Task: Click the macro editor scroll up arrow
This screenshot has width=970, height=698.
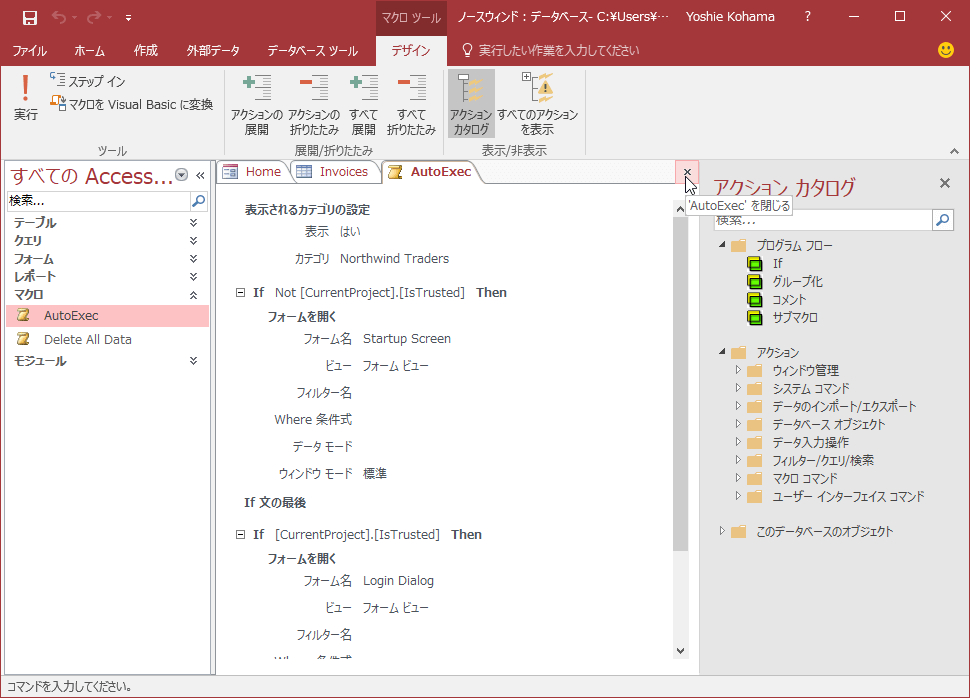Action: (680, 209)
